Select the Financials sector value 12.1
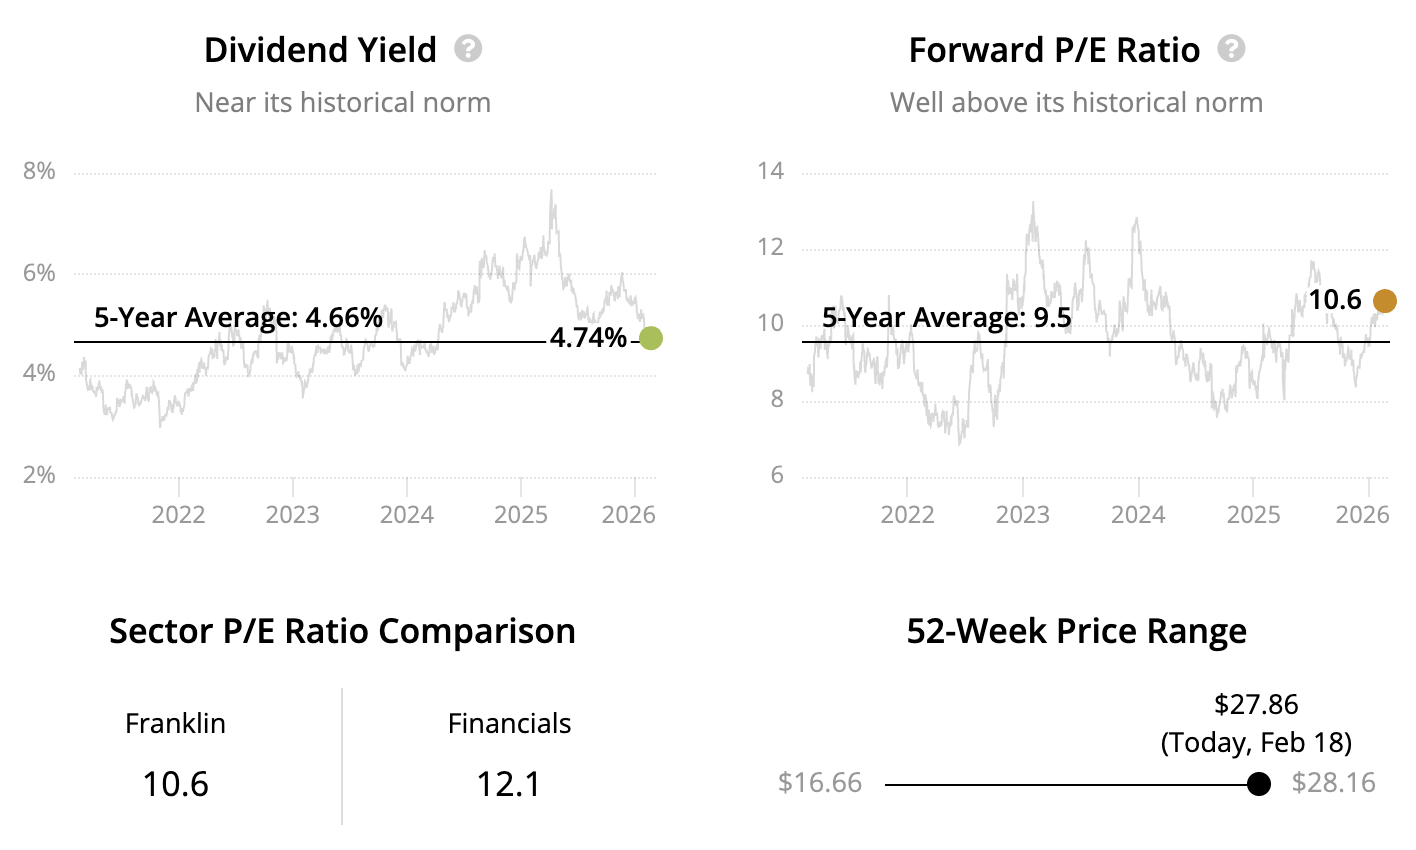The width and height of the screenshot is (1416, 850). coord(509,783)
